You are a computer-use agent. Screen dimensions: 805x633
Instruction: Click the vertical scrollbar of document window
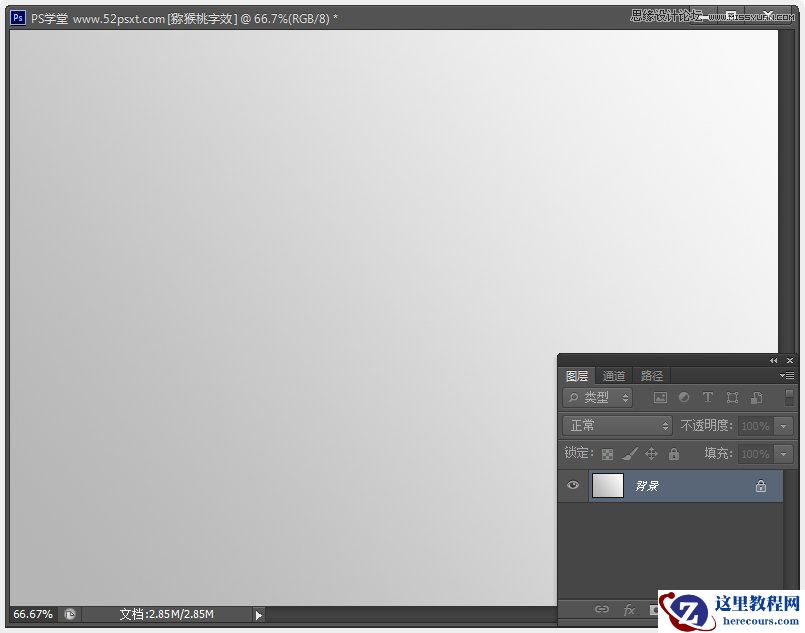coord(786,191)
